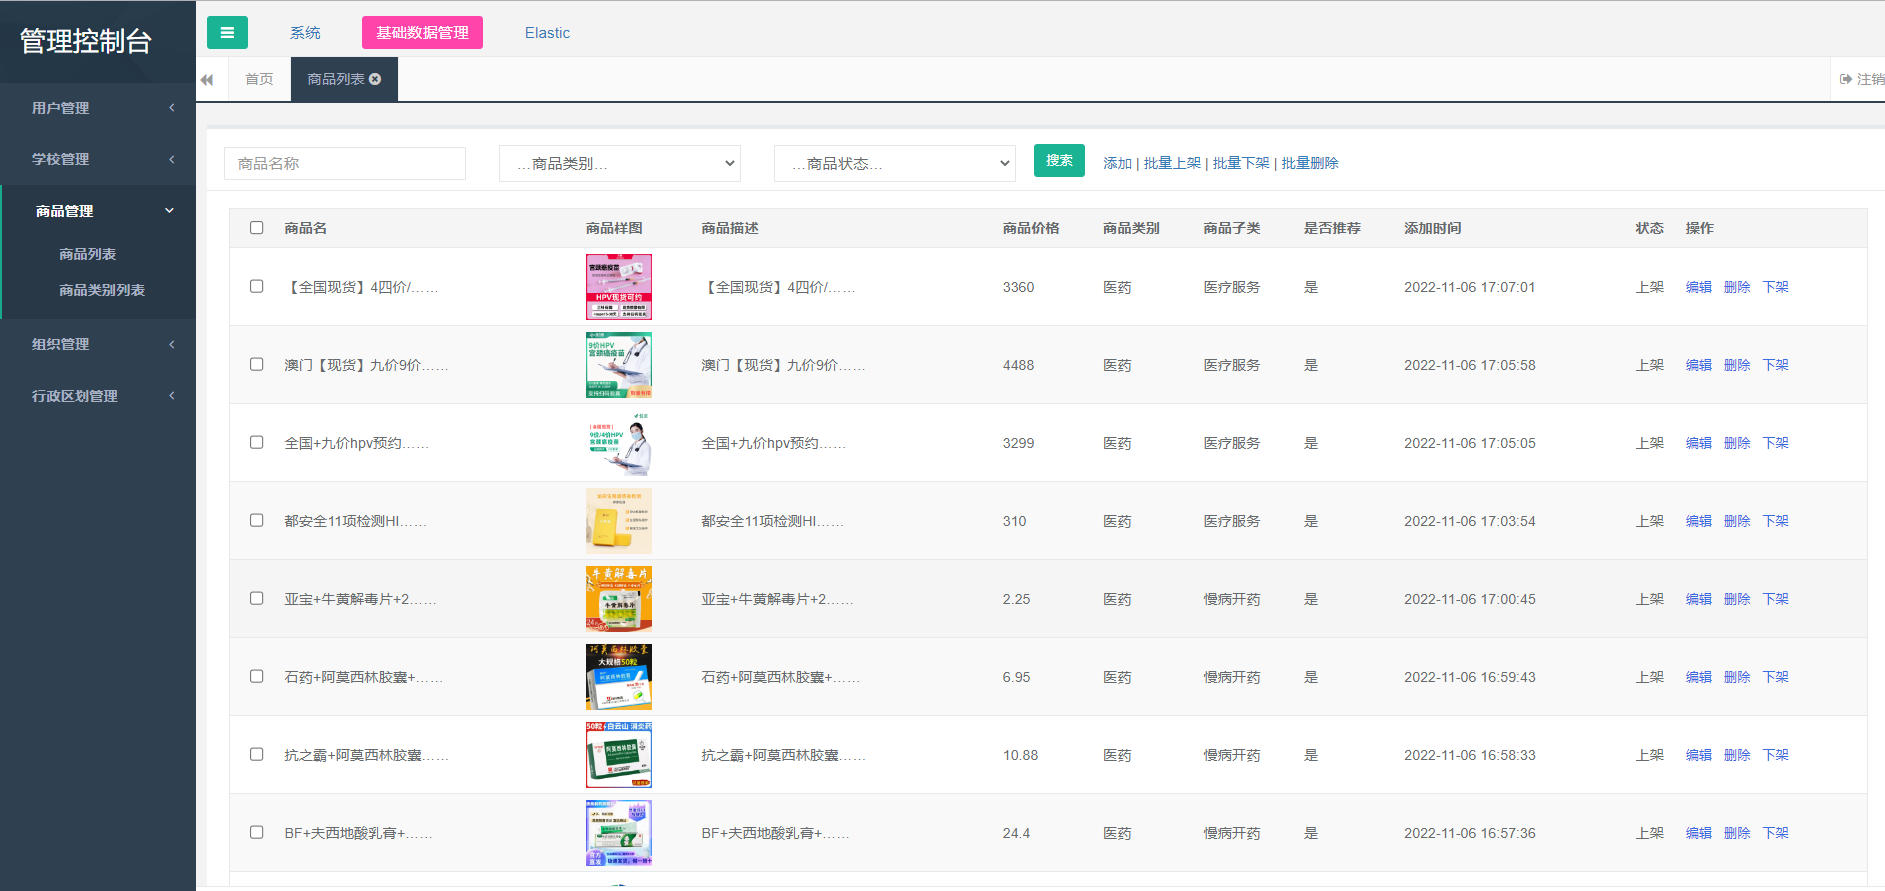Image resolution: width=1885 pixels, height=891 pixels.
Task: Open the 商品类别 dropdown
Action: (620, 164)
